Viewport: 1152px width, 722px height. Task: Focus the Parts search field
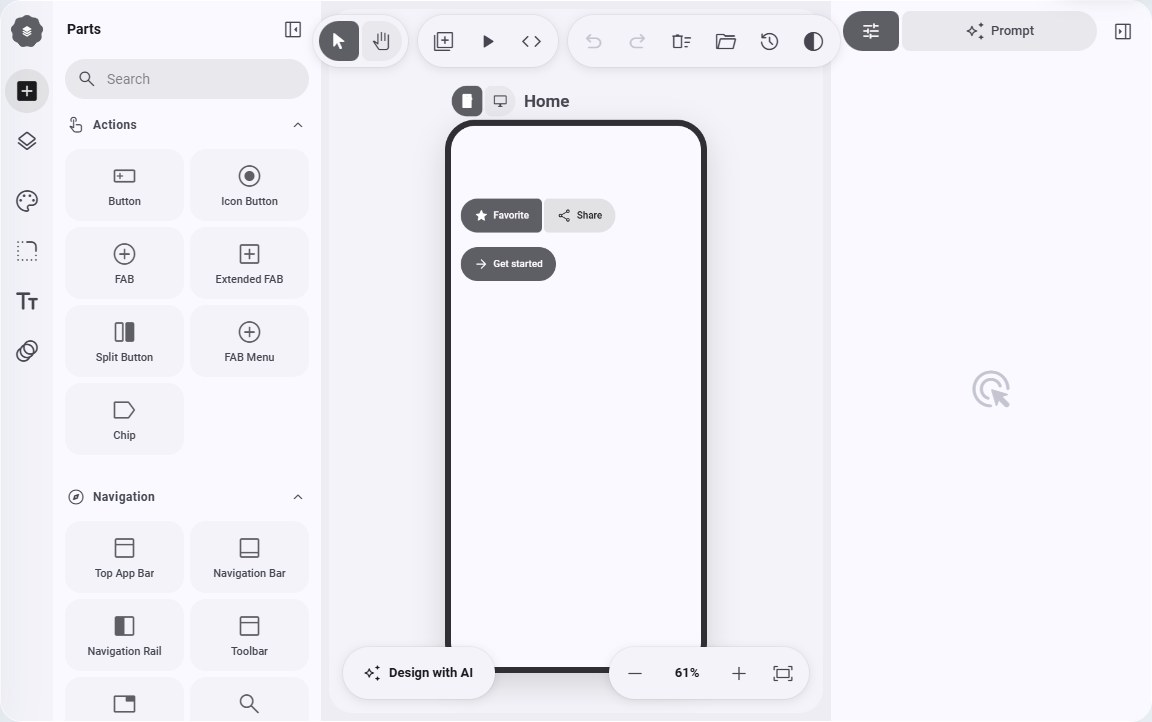(x=187, y=79)
